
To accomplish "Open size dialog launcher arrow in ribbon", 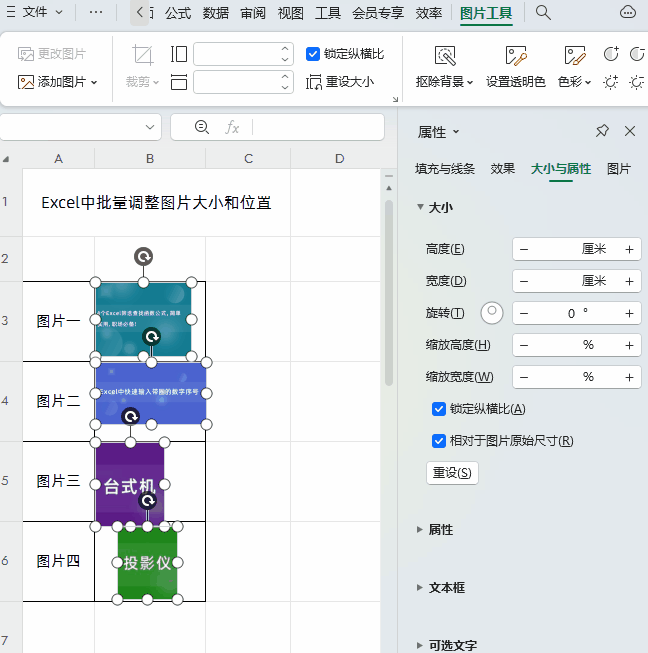I will point(395,99).
